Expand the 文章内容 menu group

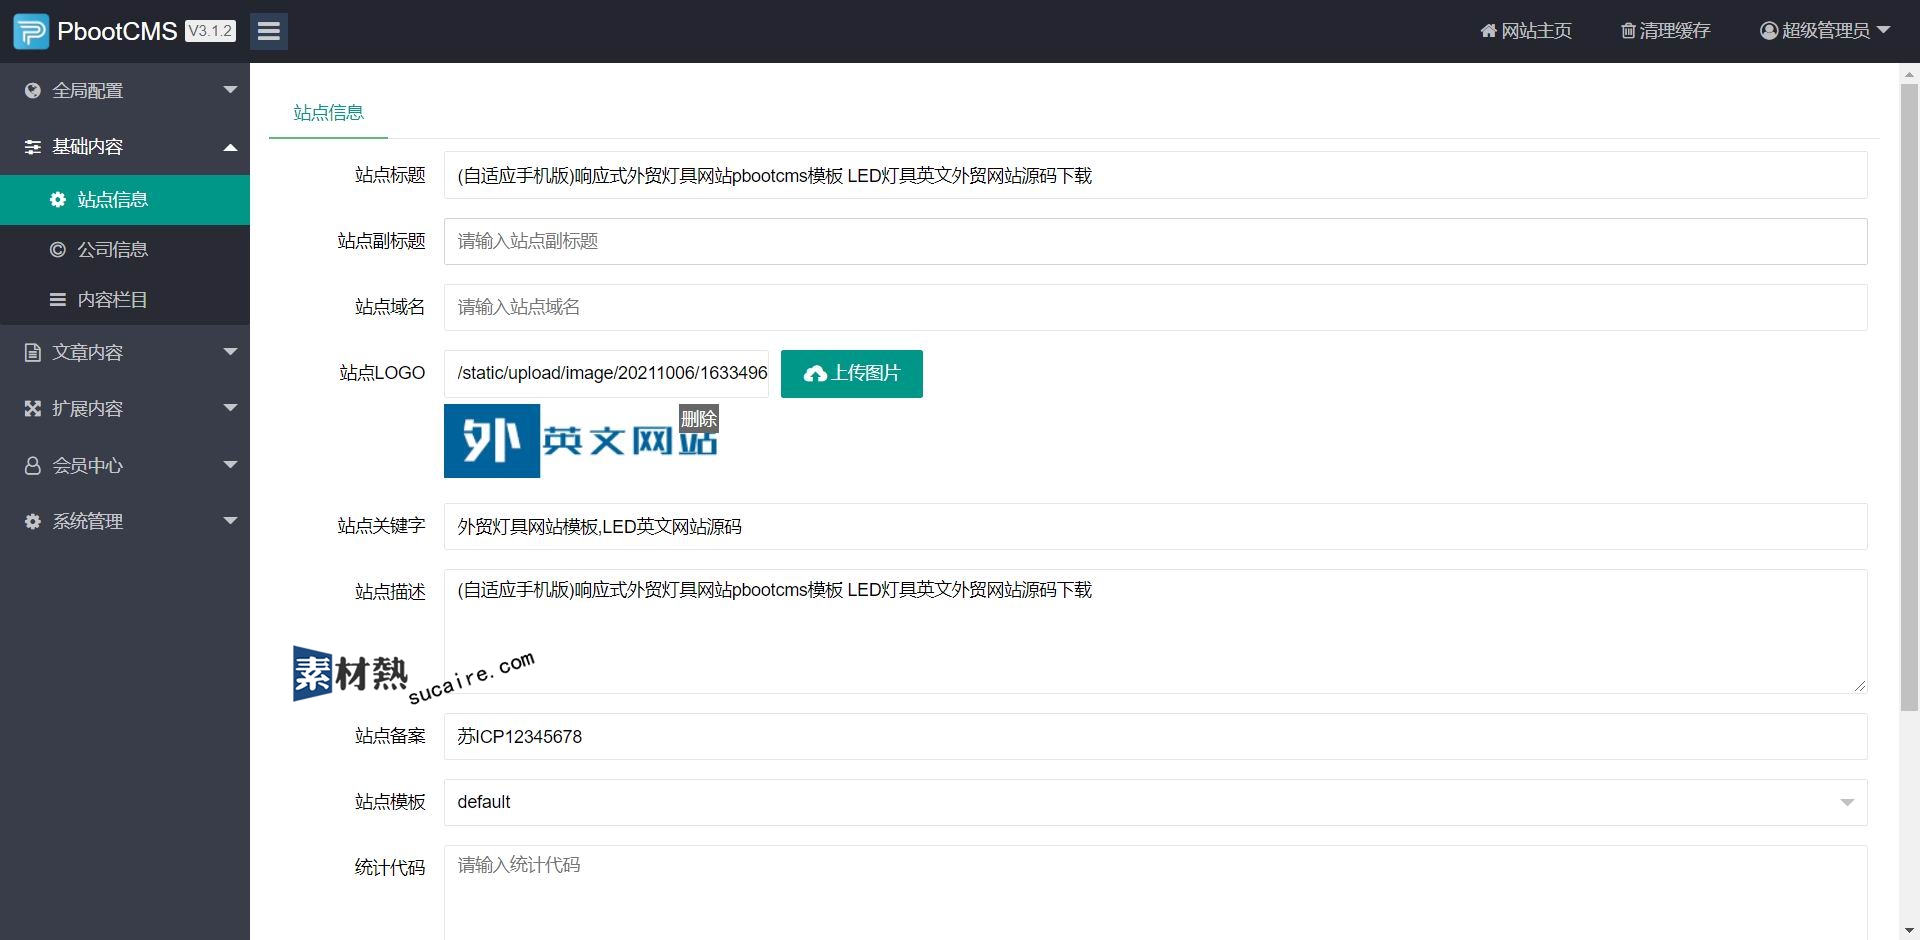click(x=125, y=352)
